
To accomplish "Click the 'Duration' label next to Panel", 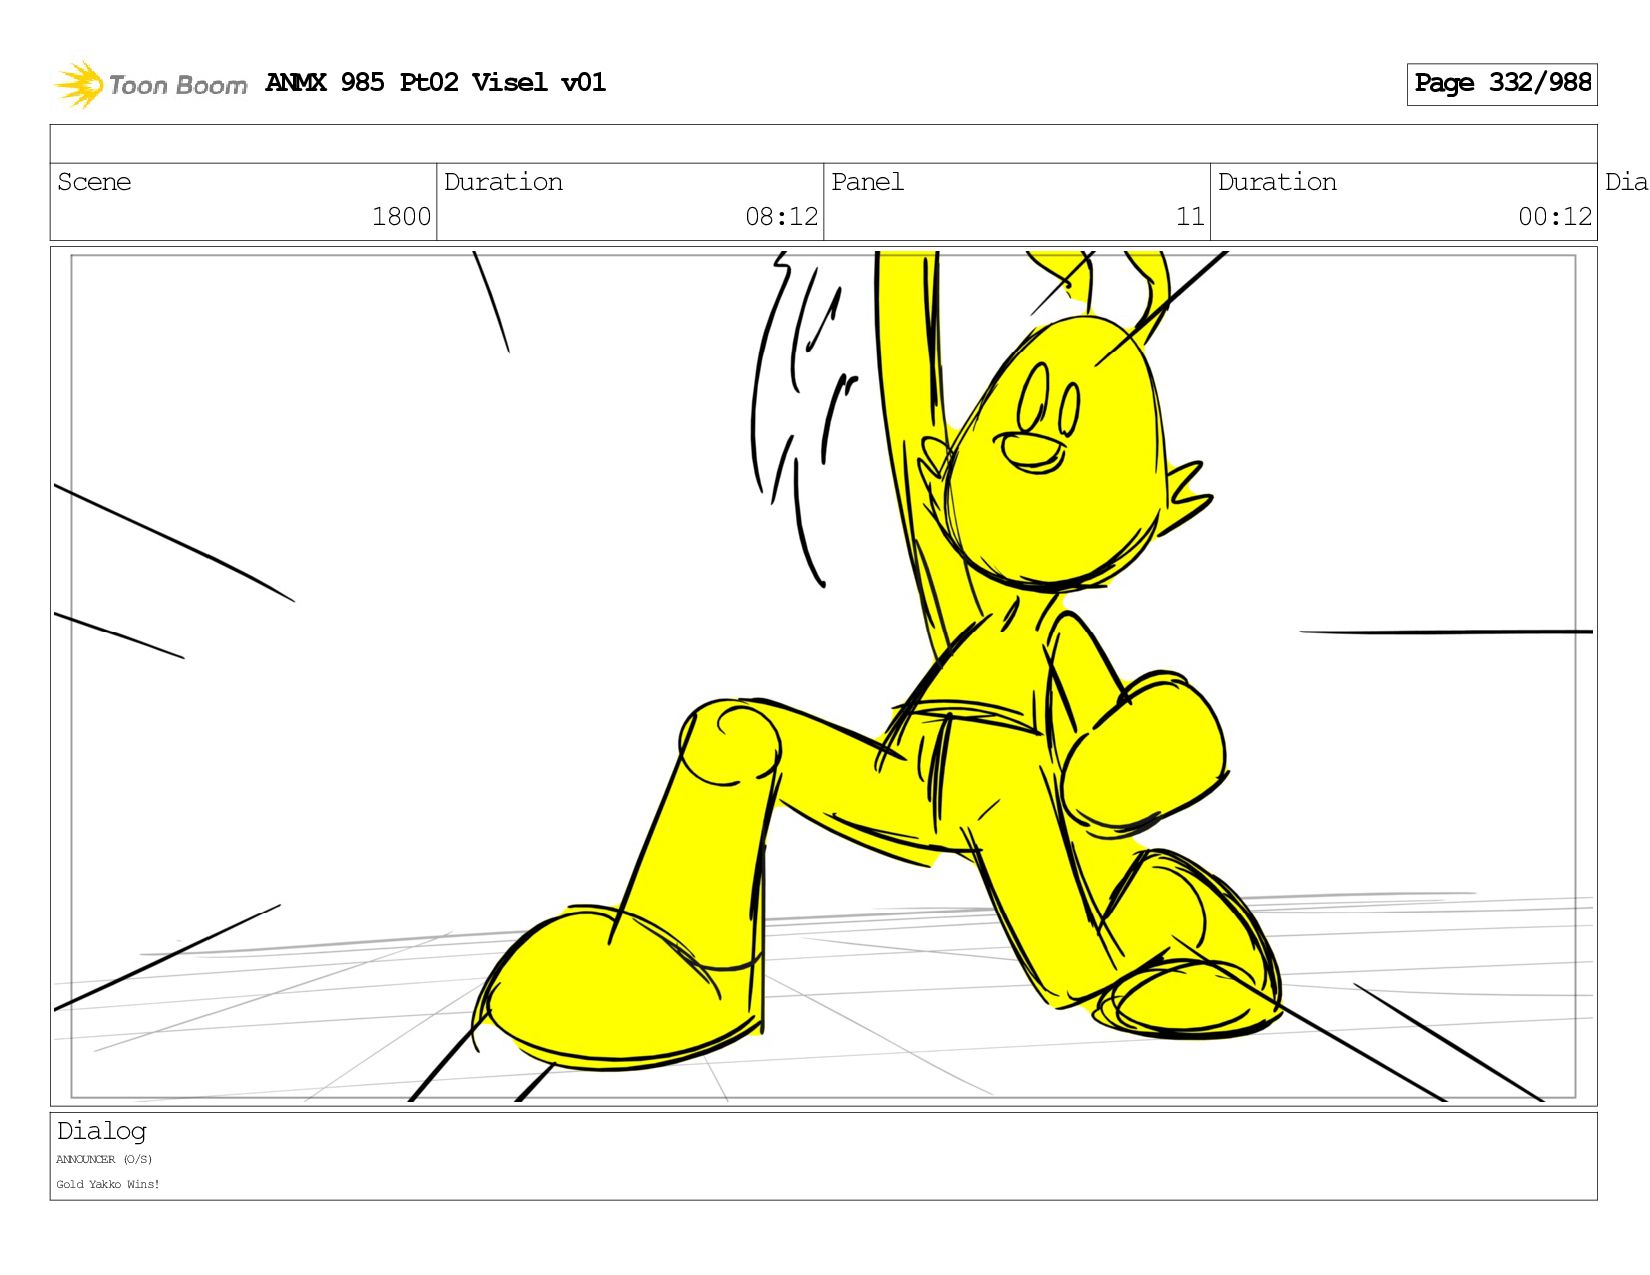I will coord(1277,182).
